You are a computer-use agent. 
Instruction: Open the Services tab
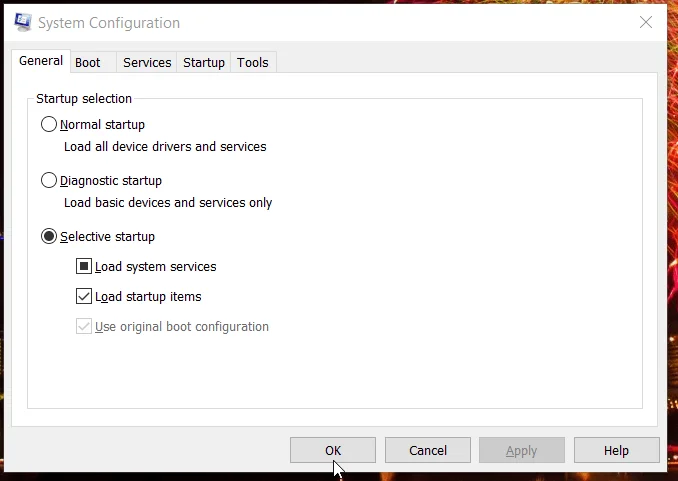pyautogui.click(x=147, y=63)
